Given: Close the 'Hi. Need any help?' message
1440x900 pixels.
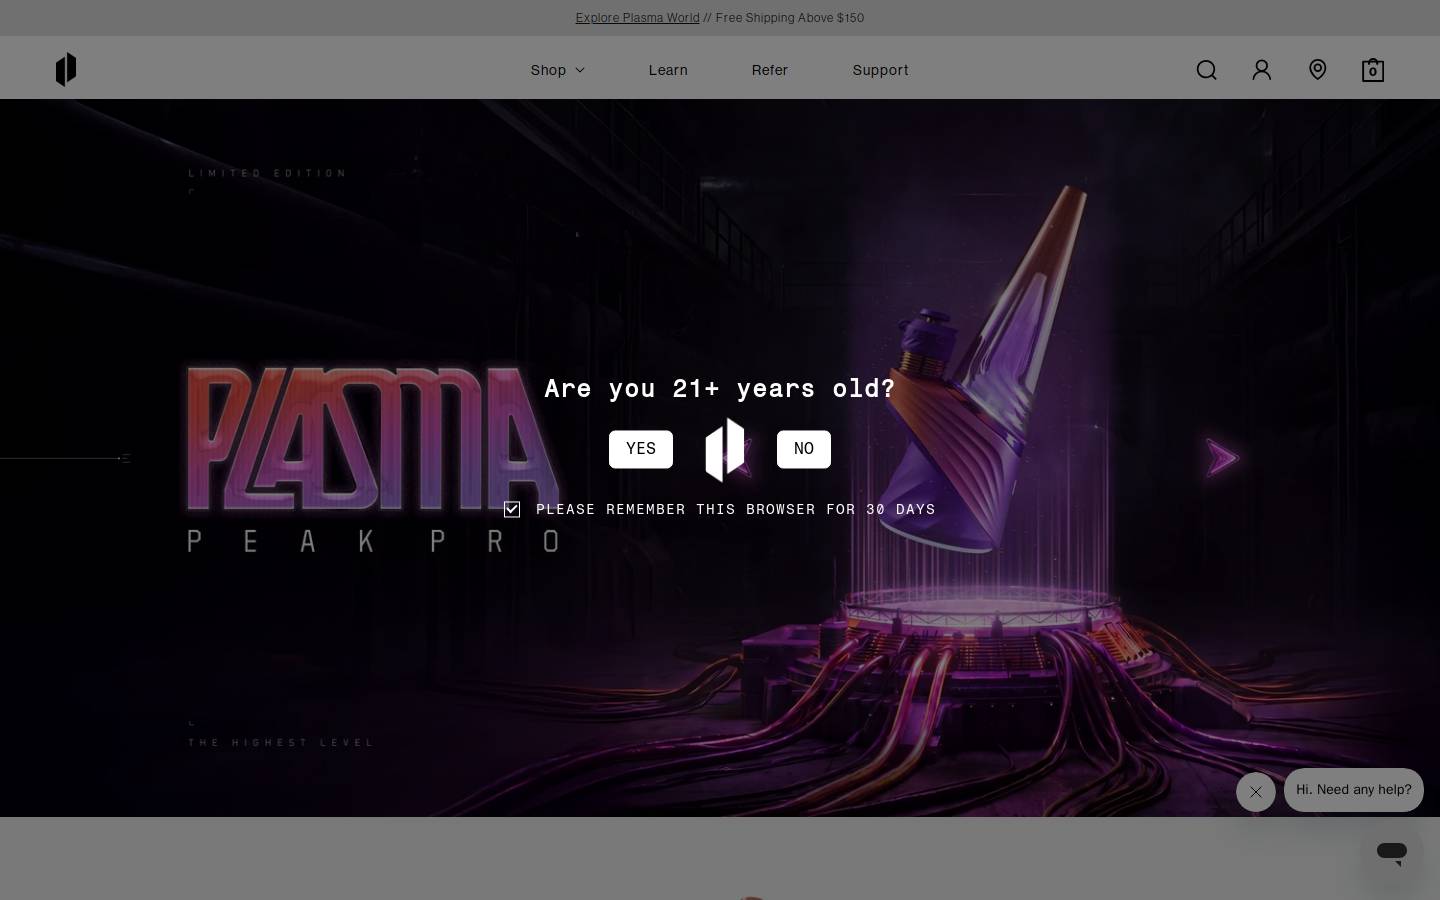Looking at the screenshot, I should 1256,792.
